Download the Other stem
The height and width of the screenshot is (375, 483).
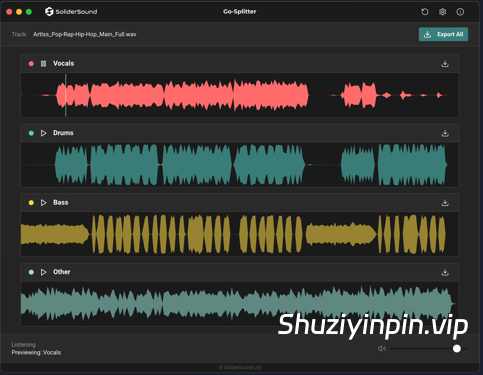click(x=445, y=272)
